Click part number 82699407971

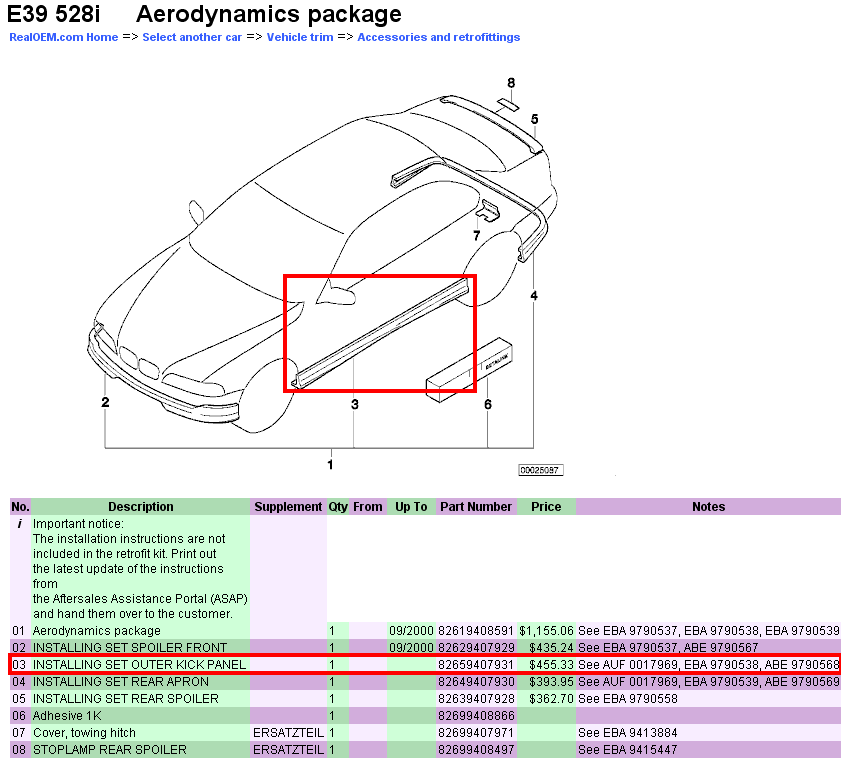[476, 733]
